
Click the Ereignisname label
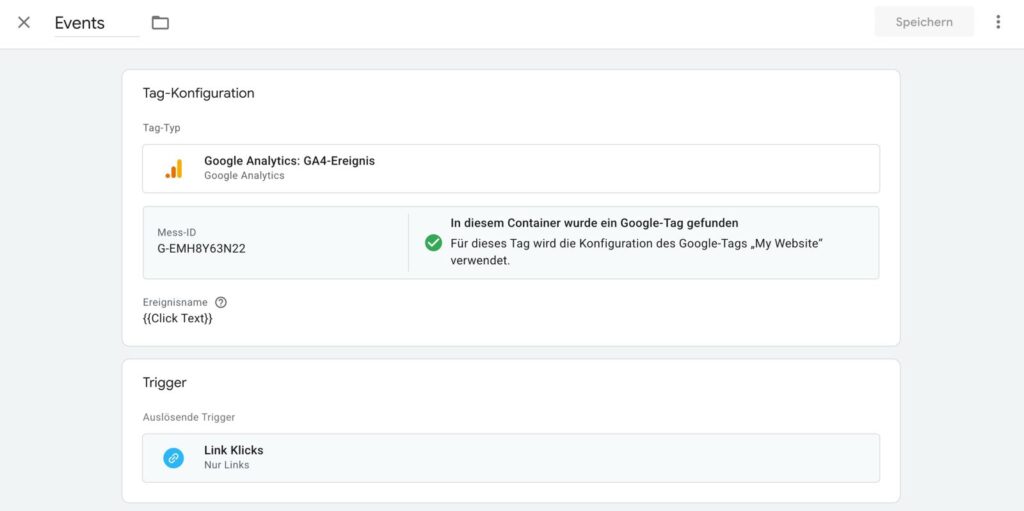tap(175, 303)
